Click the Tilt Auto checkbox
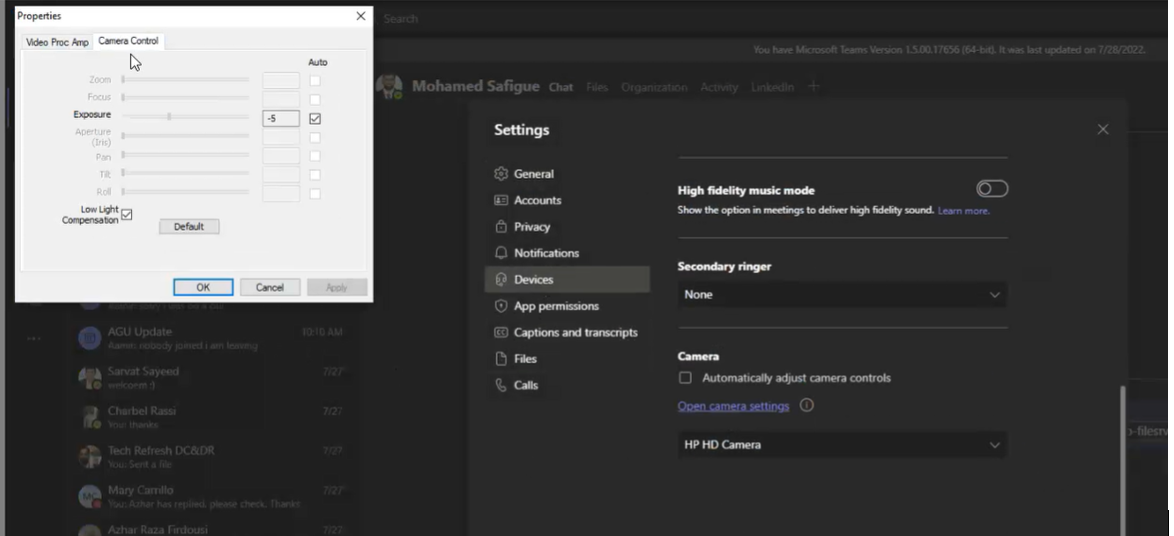Viewport: 1174px width, 536px height. click(x=315, y=175)
